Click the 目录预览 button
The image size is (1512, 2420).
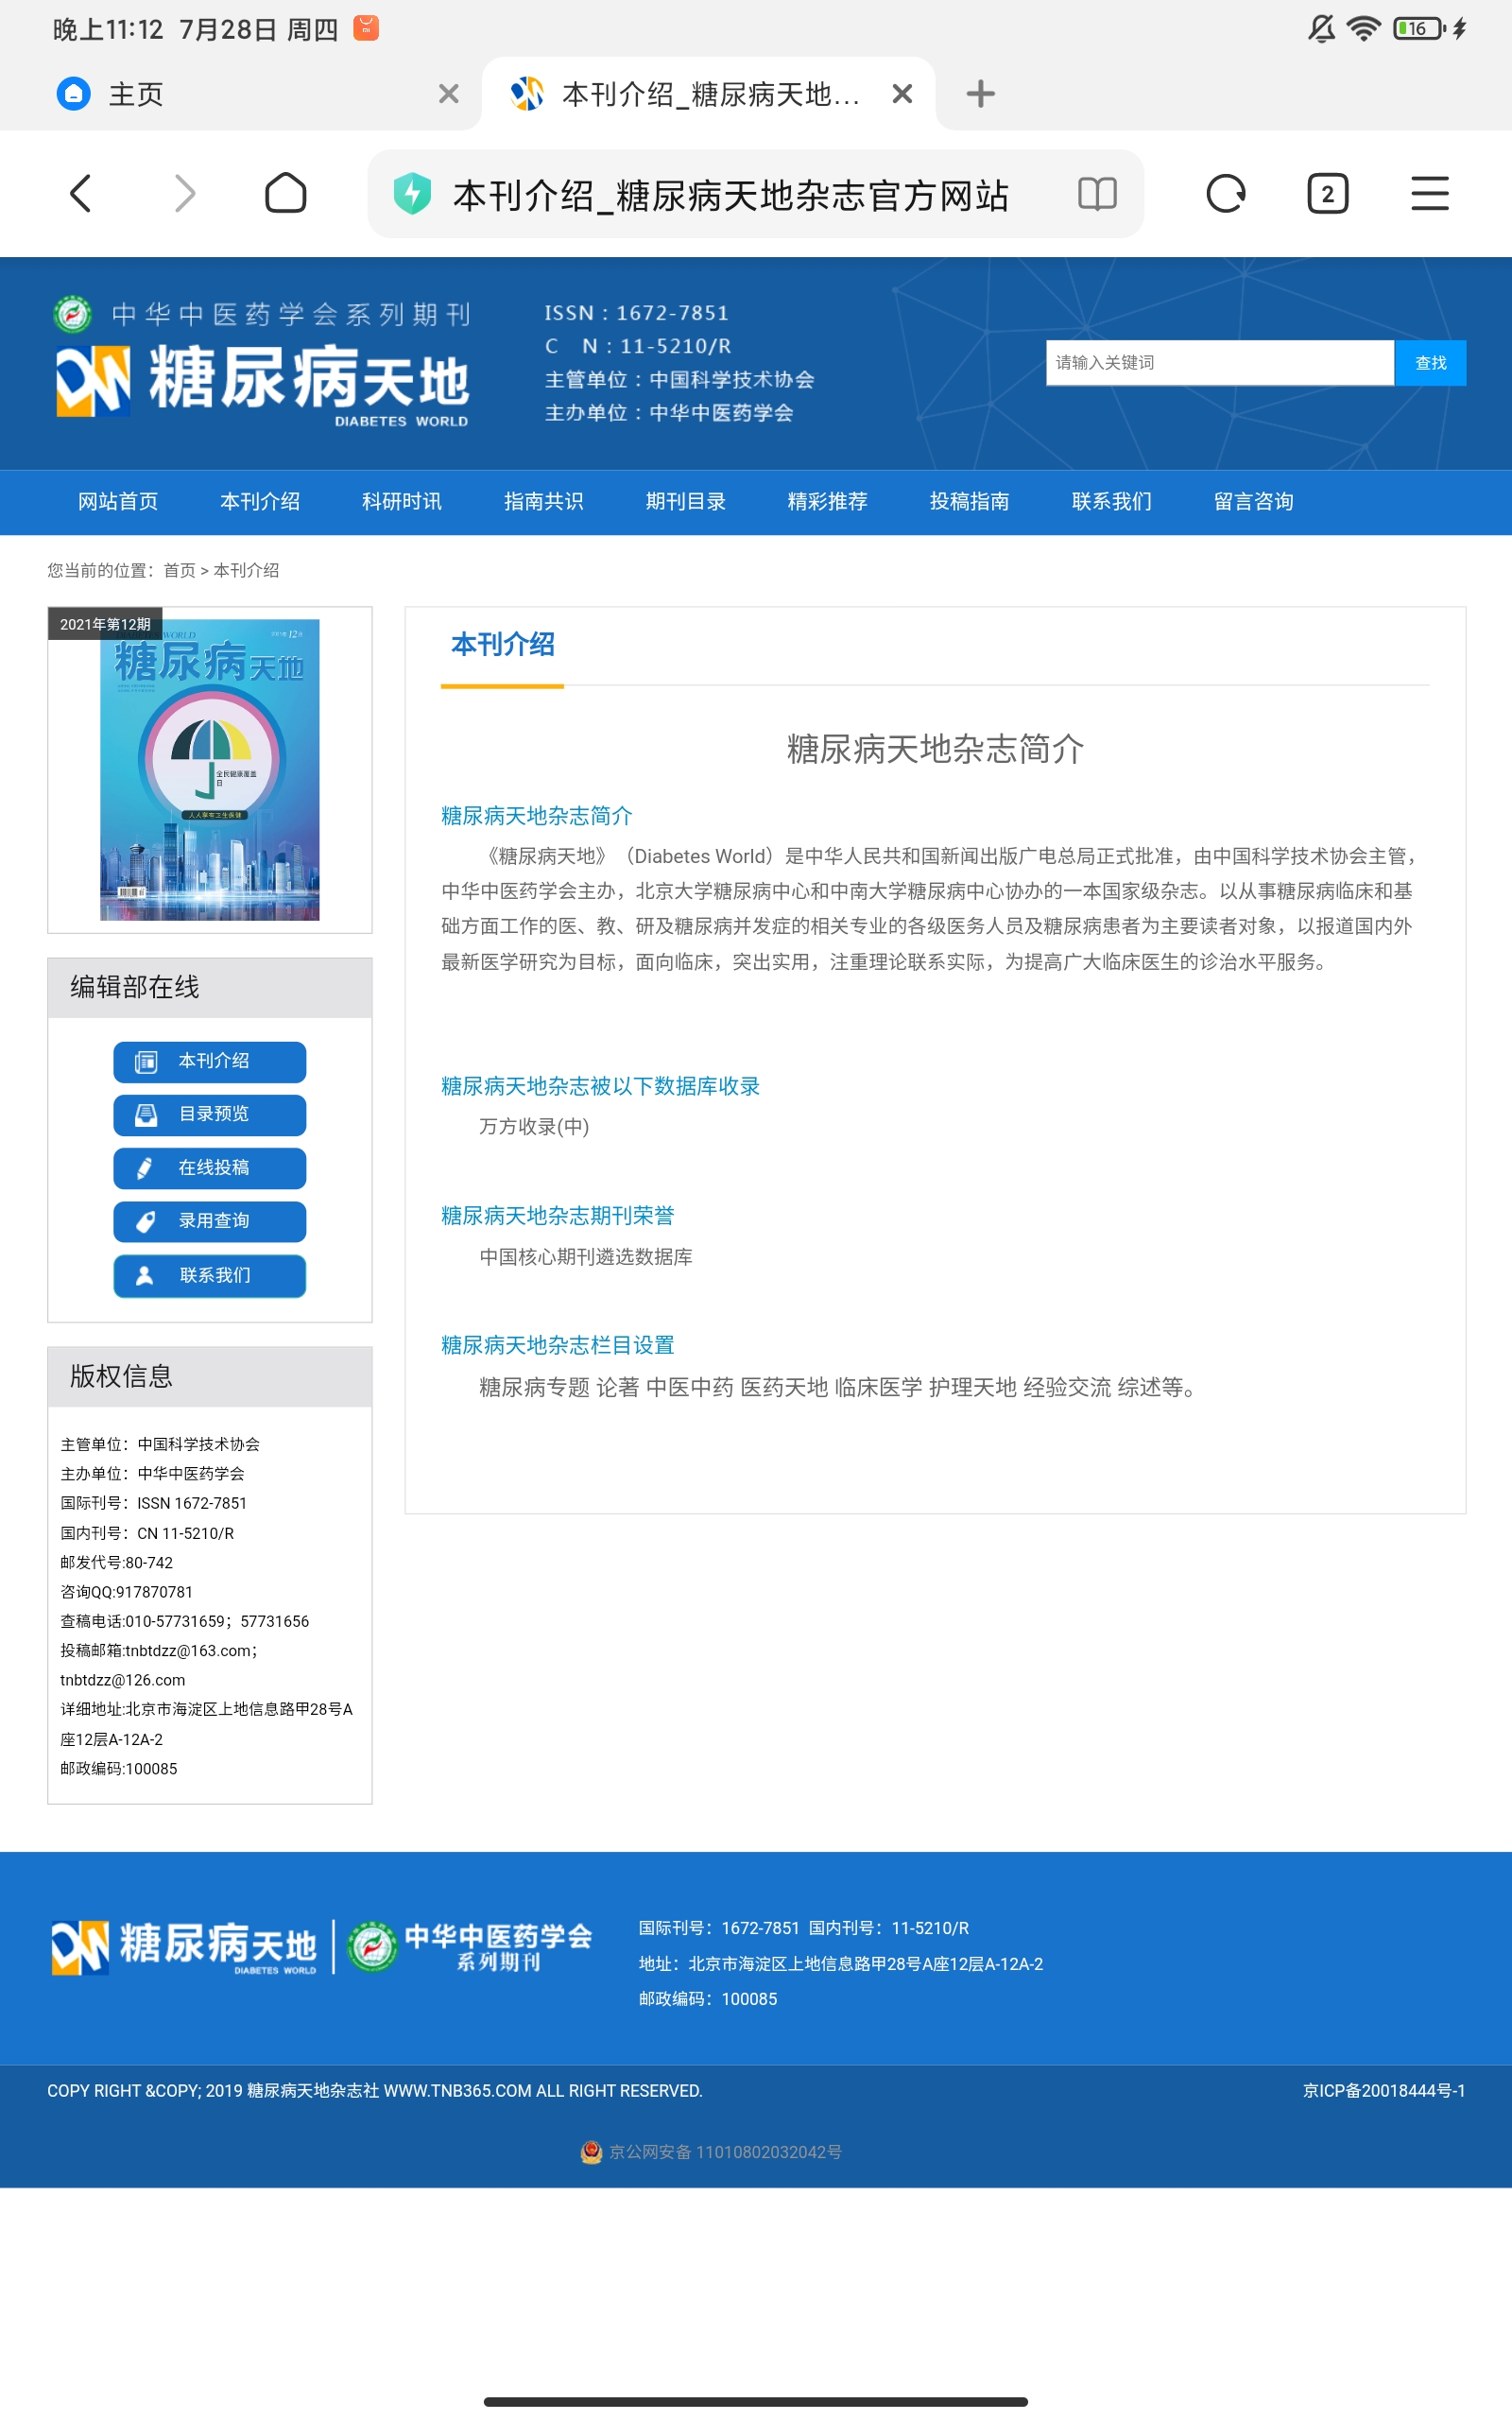[210, 1114]
